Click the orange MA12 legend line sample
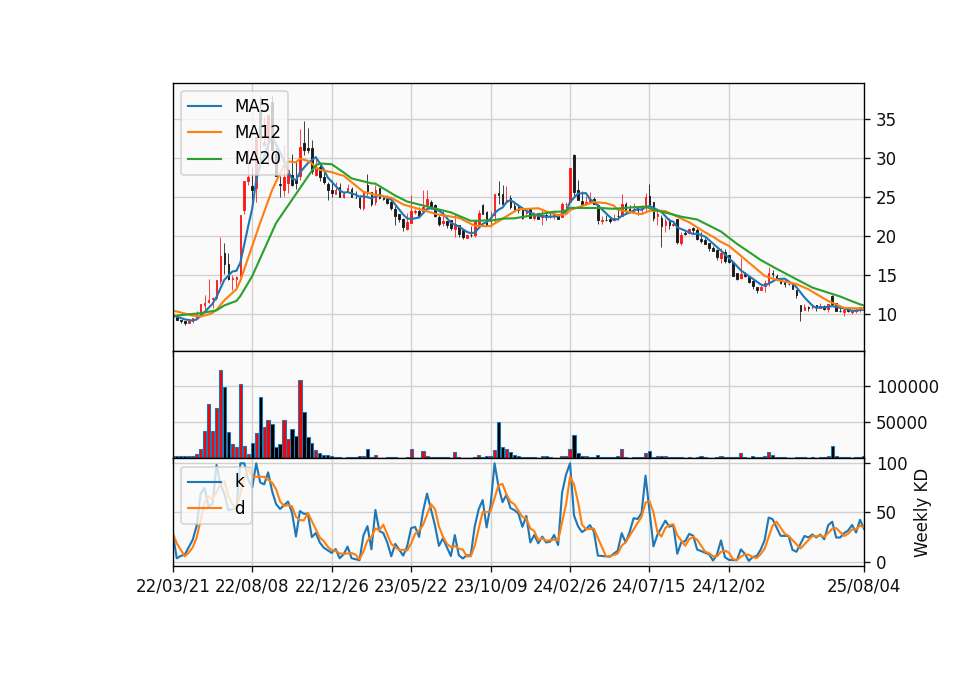 (204, 132)
